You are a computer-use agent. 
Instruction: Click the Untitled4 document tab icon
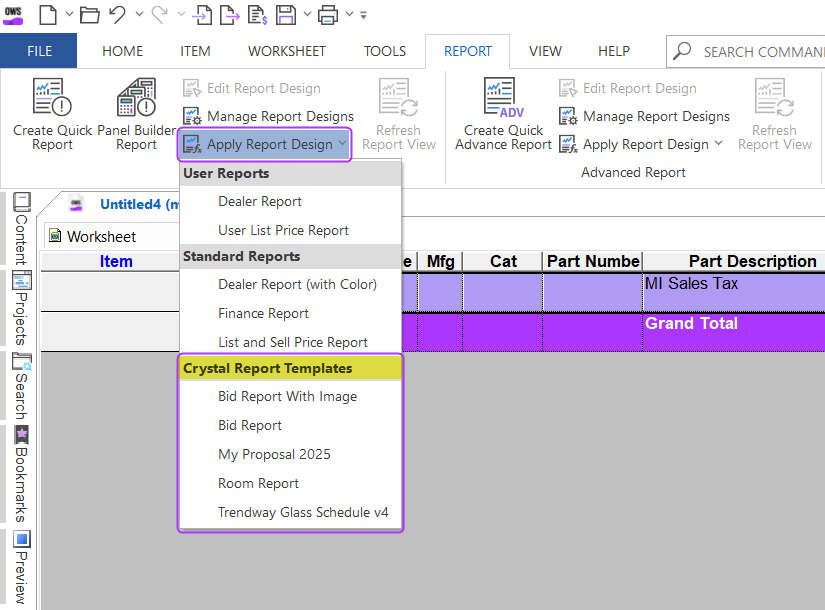tap(76, 203)
